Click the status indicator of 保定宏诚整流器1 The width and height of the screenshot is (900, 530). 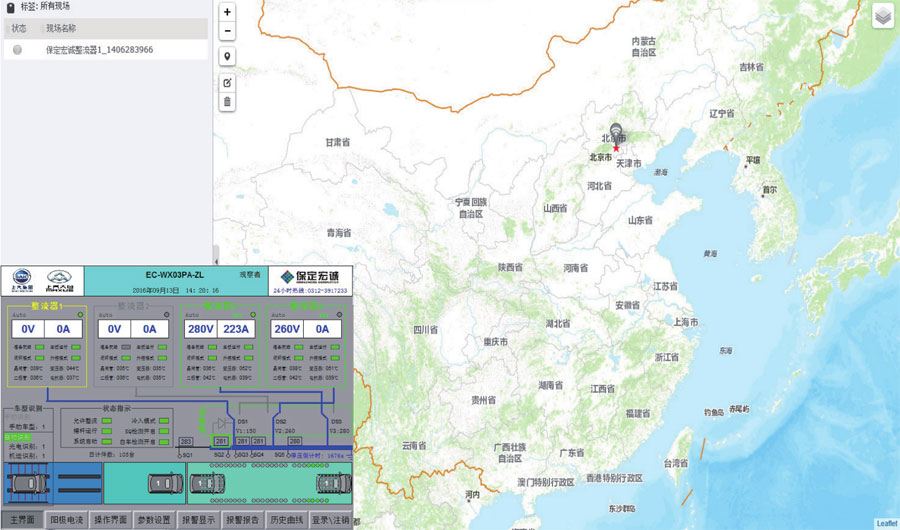click(17, 49)
